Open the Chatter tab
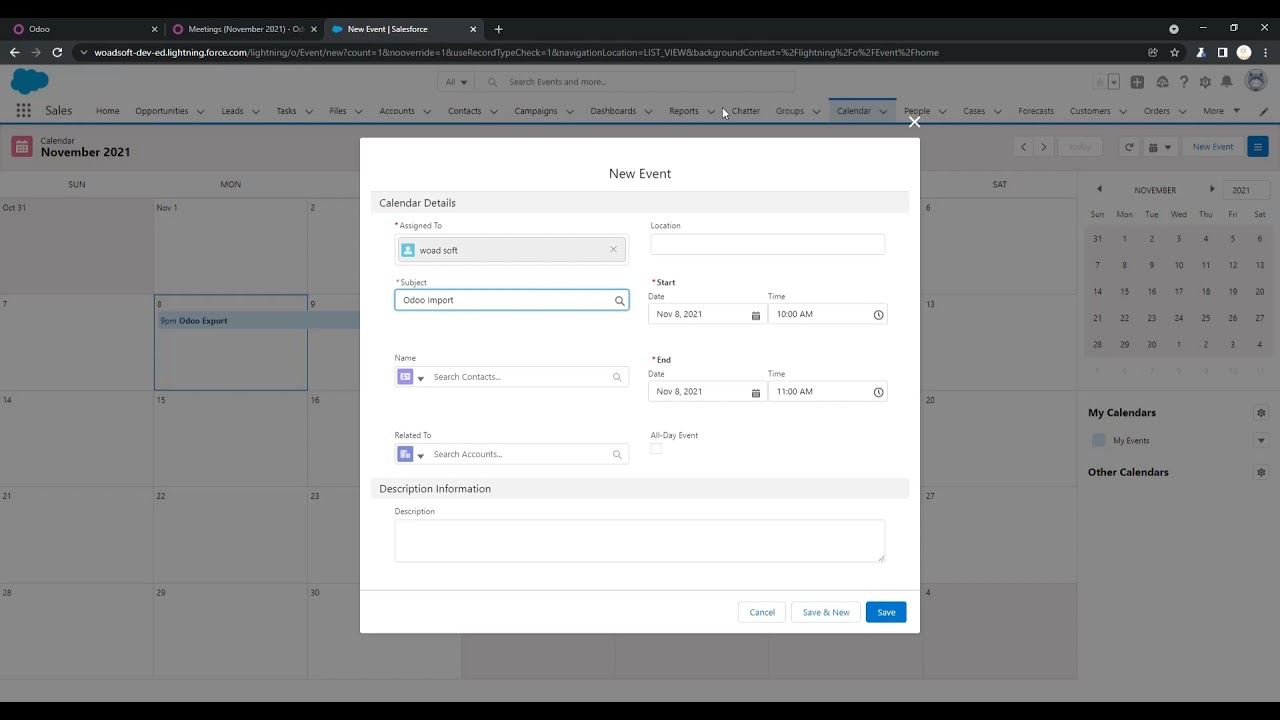This screenshot has height=720, width=1280. coord(746,111)
